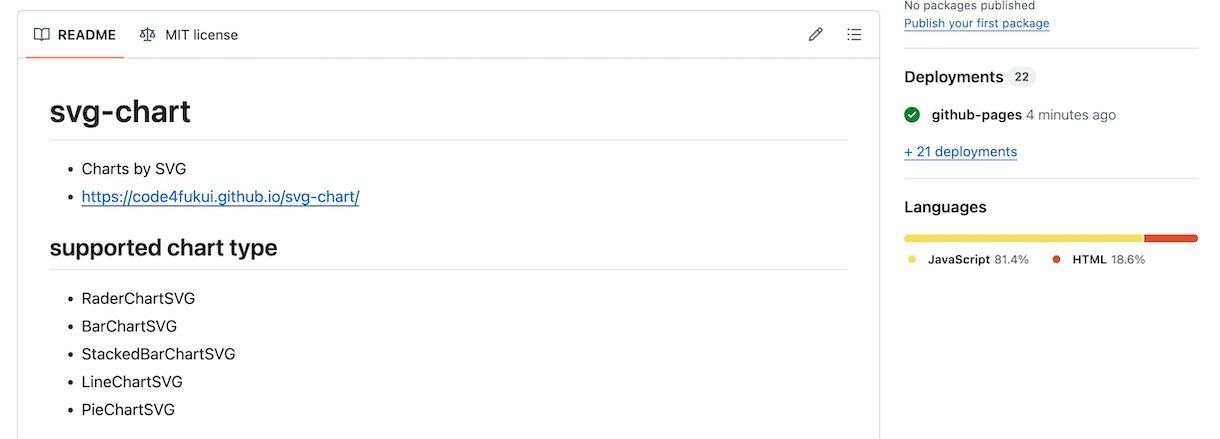Click the yellow JavaScript segment of language bar
Screen dimensions: 1220x439
[x=1024, y=238]
